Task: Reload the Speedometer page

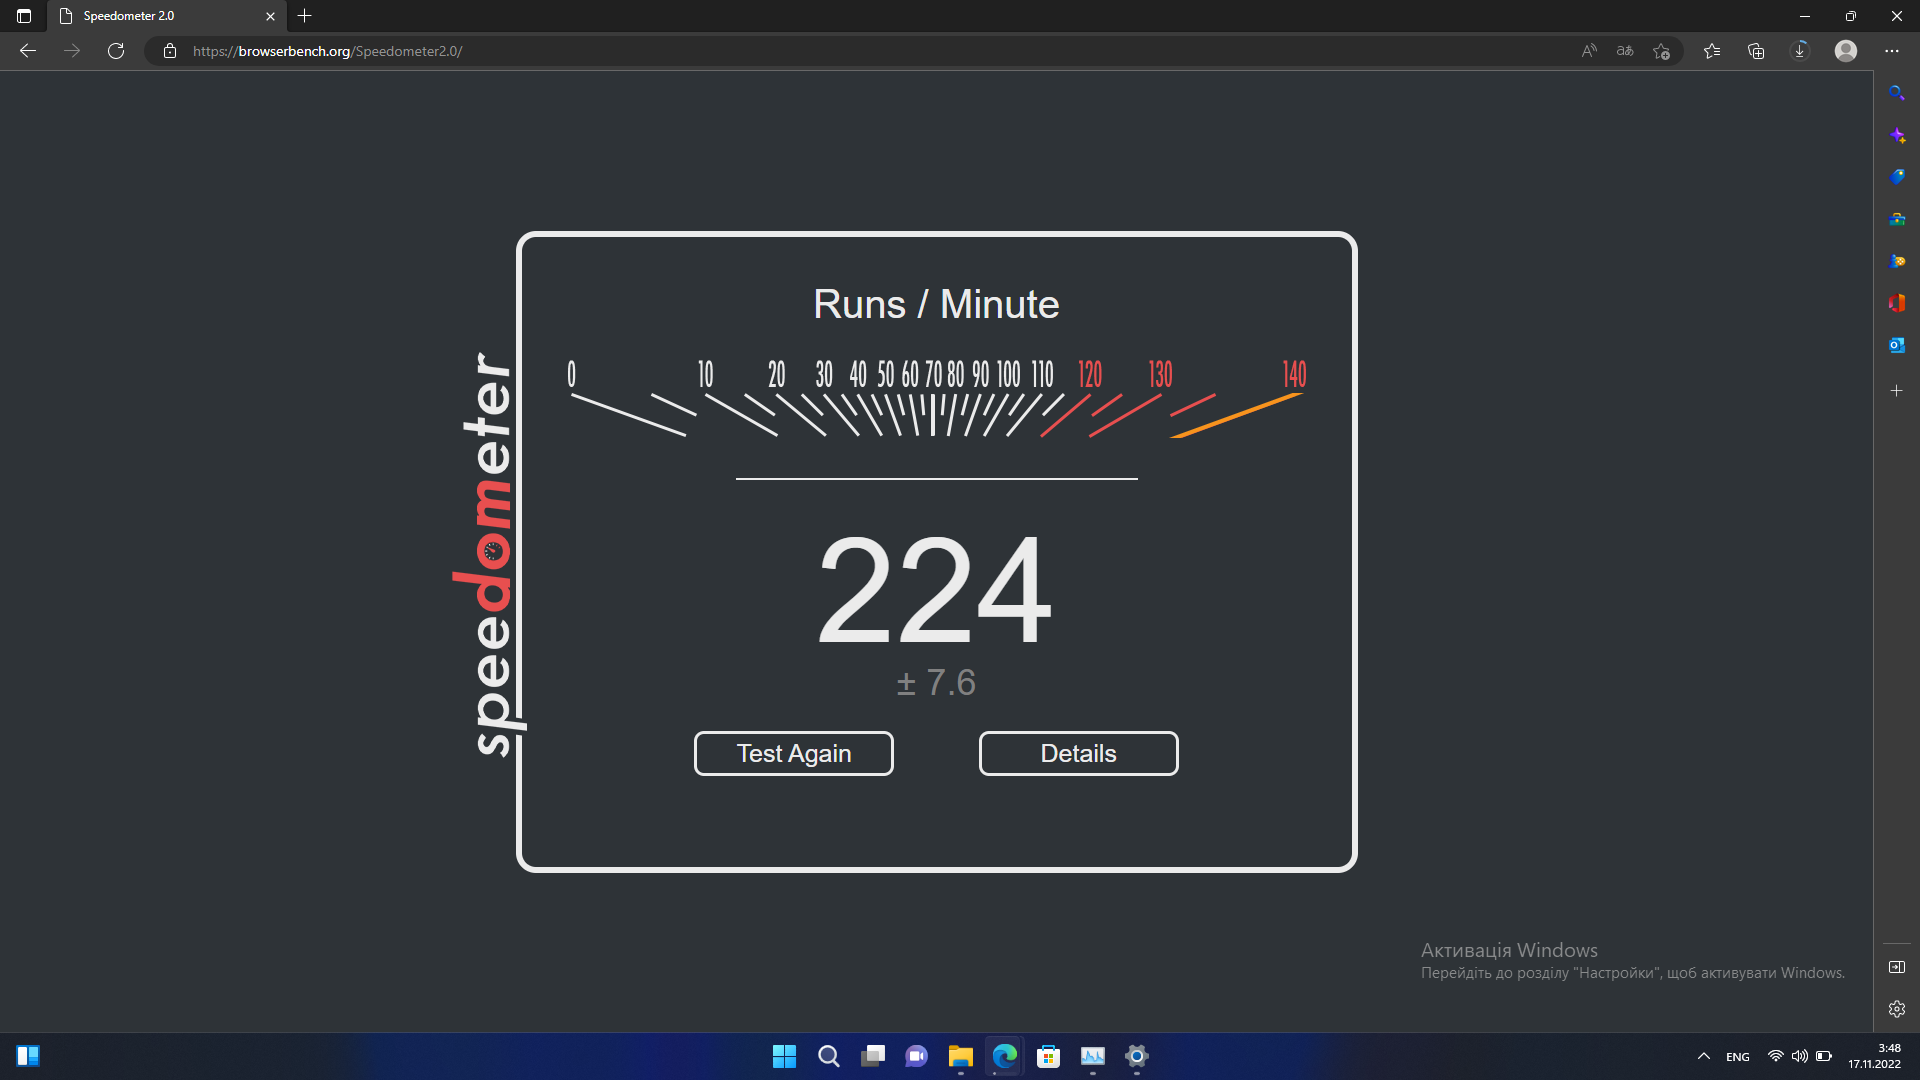Action: [116, 51]
